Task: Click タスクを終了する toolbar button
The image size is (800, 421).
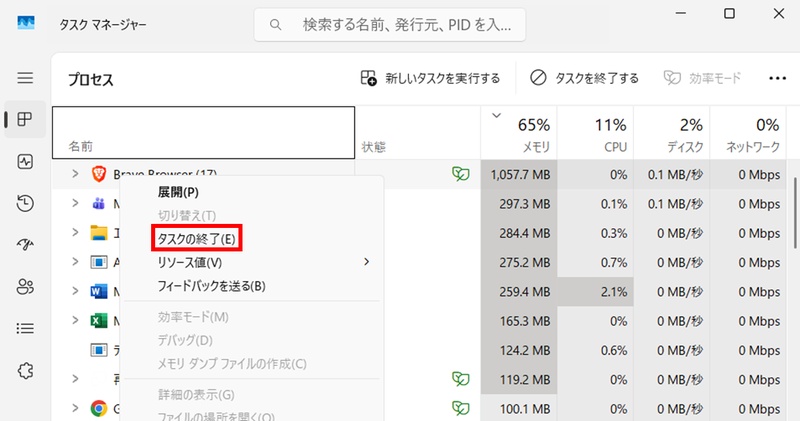Action: tap(584, 78)
